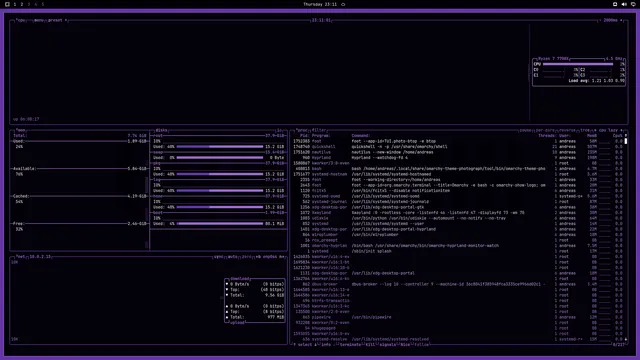Select the quickshell process row
640x360 pixels.
[458, 147]
